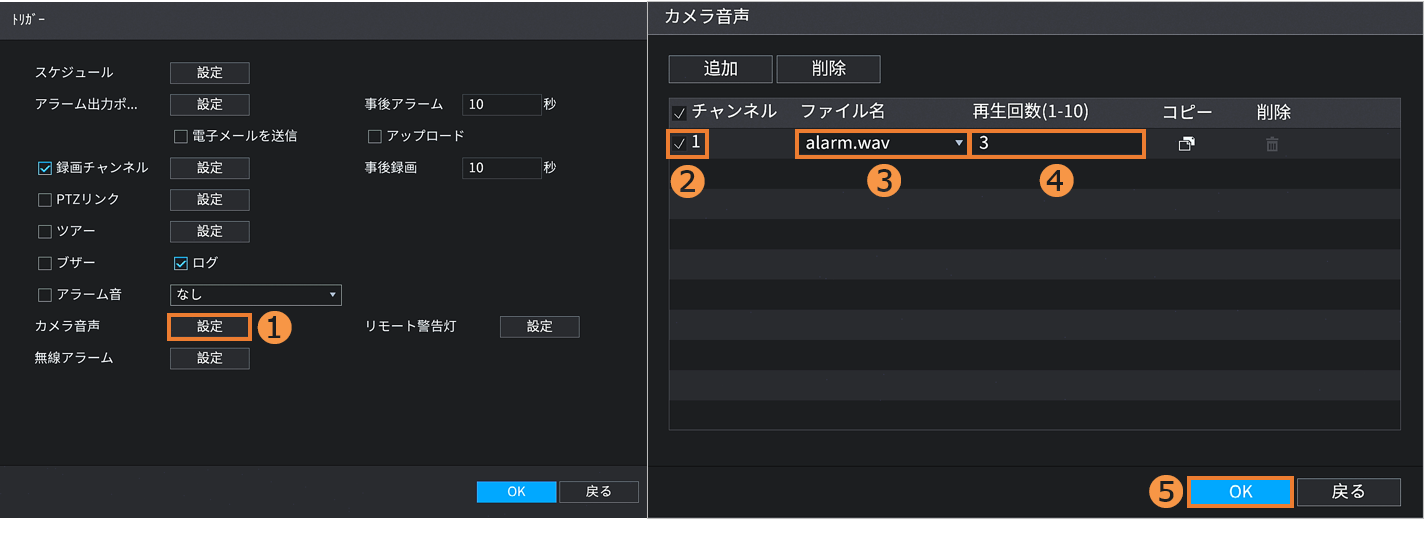Click the 設定 button for カメラ音声

click(210, 327)
